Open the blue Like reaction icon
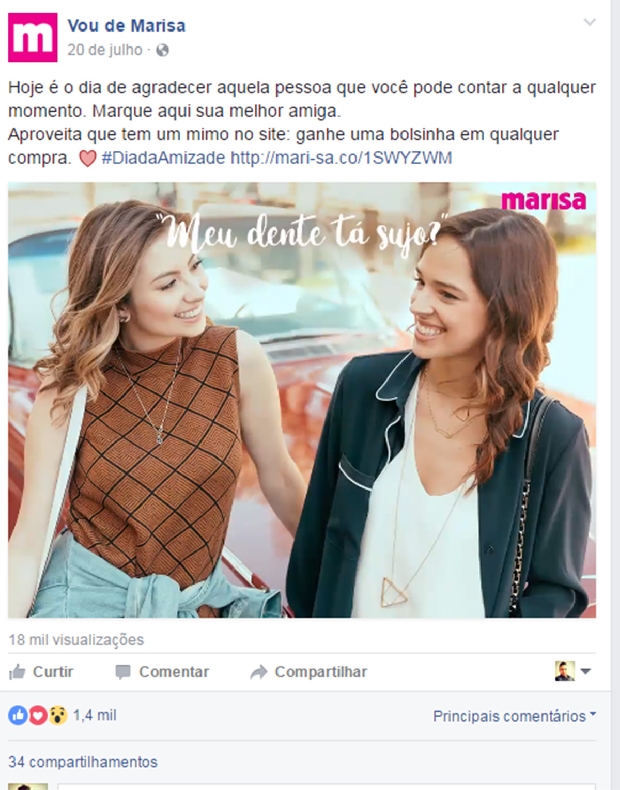Screen dimensions: 620x790 (18, 715)
